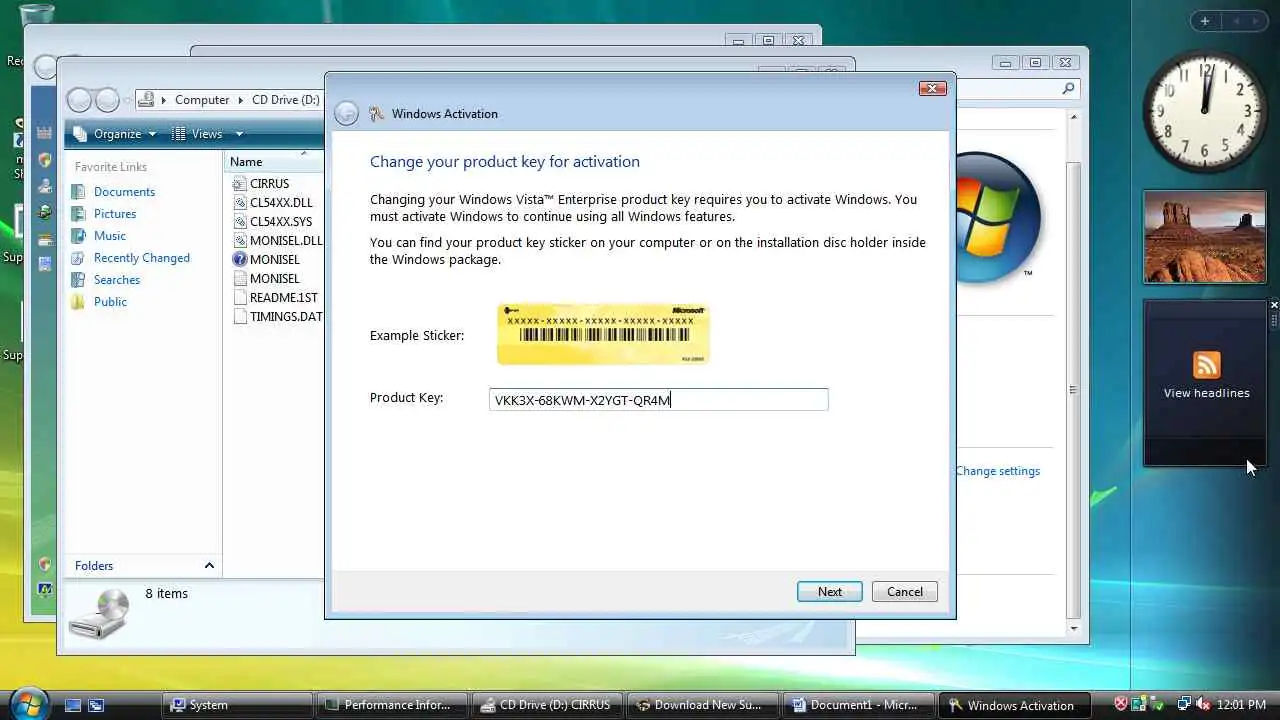Click Computer in the Explorer address bar
This screenshot has height=720, width=1280.
tap(202, 100)
